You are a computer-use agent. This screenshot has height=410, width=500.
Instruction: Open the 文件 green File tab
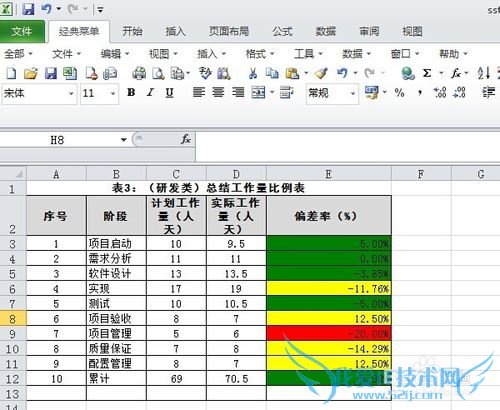coord(22,31)
